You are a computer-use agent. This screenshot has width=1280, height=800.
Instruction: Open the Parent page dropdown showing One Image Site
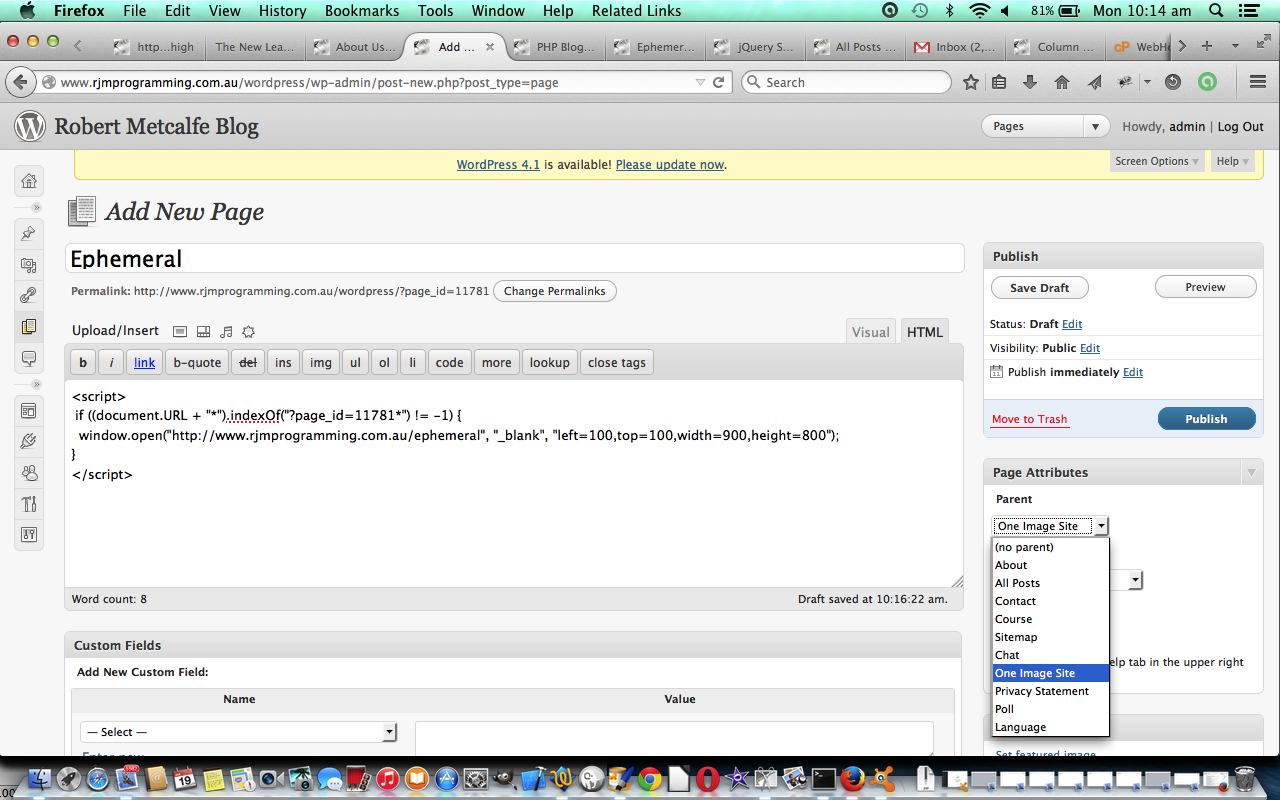tap(1050, 526)
